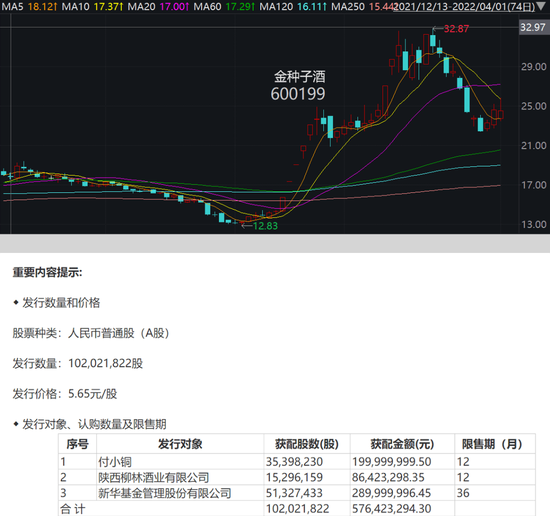Image resolution: width=550 pixels, height=516 pixels.
Task: Click the 发行对象 column header
Action: tap(180, 444)
